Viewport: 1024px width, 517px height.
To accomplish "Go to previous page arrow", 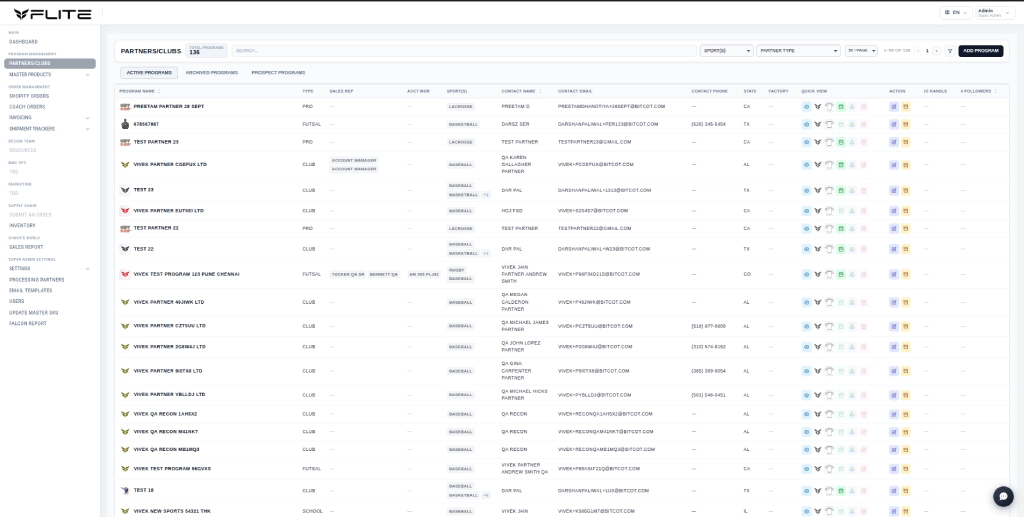I will [x=918, y=51].
